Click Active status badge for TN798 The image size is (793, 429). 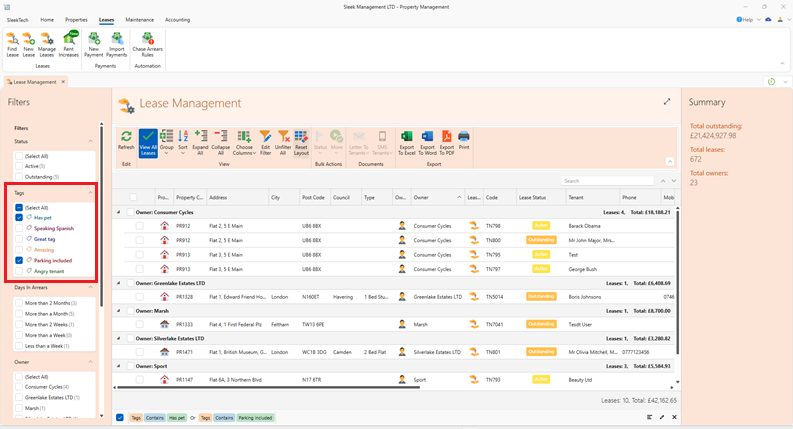point(541,226)
